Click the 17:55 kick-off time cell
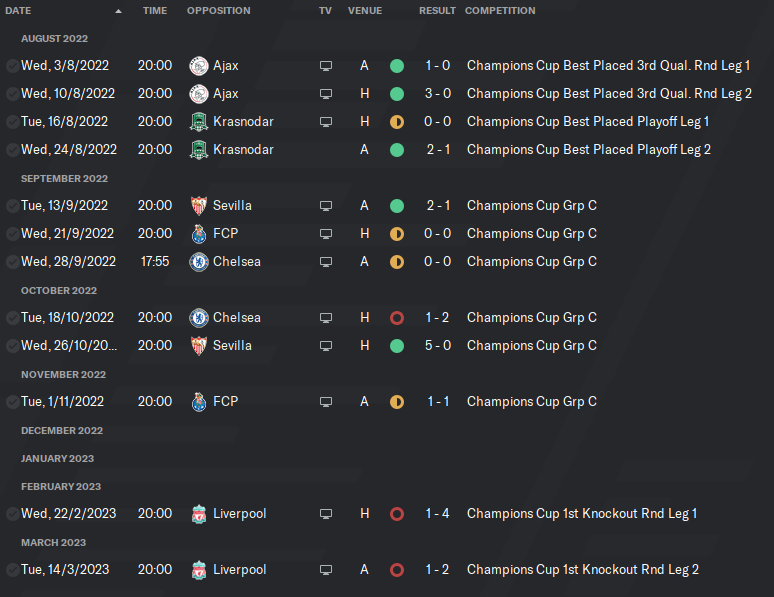The width and height of the screenshot is (774, 597). (154, 262)
